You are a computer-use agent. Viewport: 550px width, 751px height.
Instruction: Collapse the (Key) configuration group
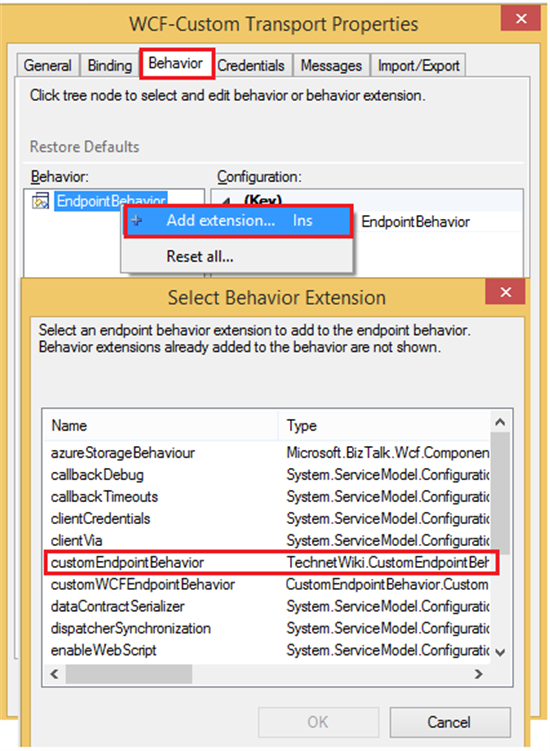click(x=228, y=202)
